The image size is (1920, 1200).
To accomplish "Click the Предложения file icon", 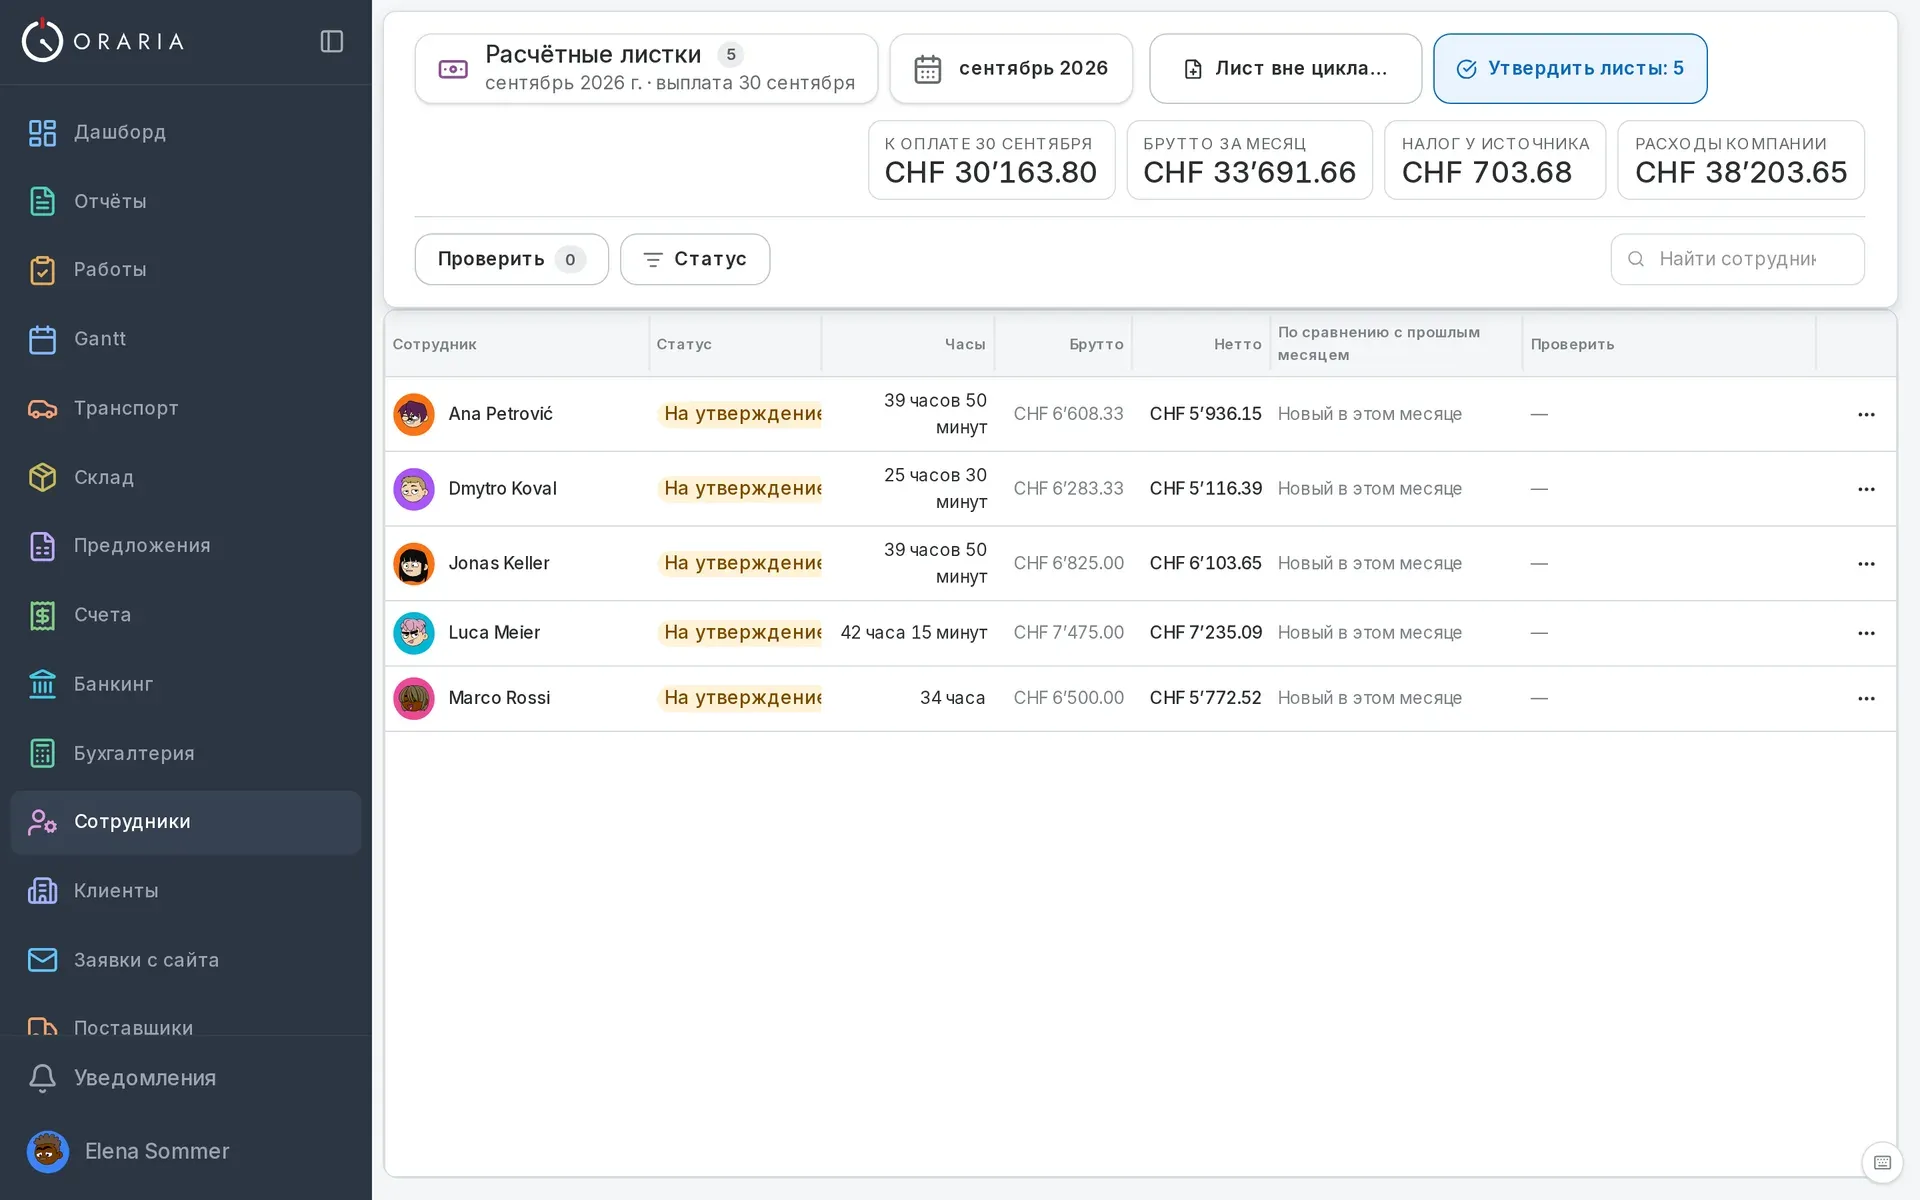I will pyautogui.click(x=42, y=546).
